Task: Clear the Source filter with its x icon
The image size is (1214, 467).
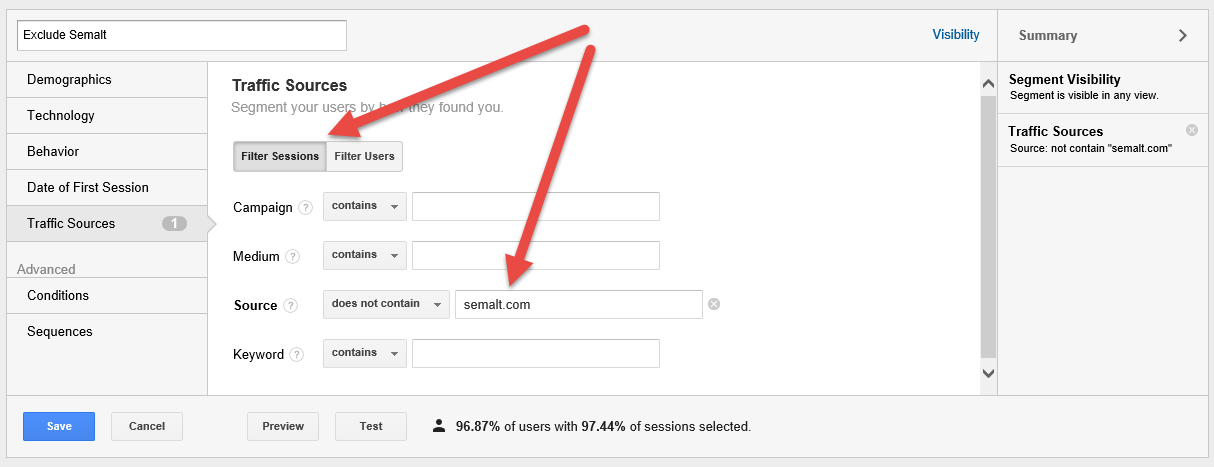Action: click(714, 305)
